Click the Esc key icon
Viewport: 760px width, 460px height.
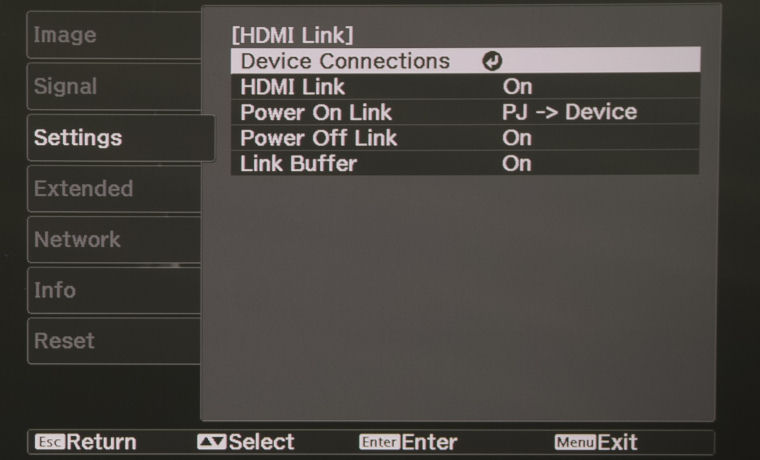pyautogui.click(x=49, y=442)
